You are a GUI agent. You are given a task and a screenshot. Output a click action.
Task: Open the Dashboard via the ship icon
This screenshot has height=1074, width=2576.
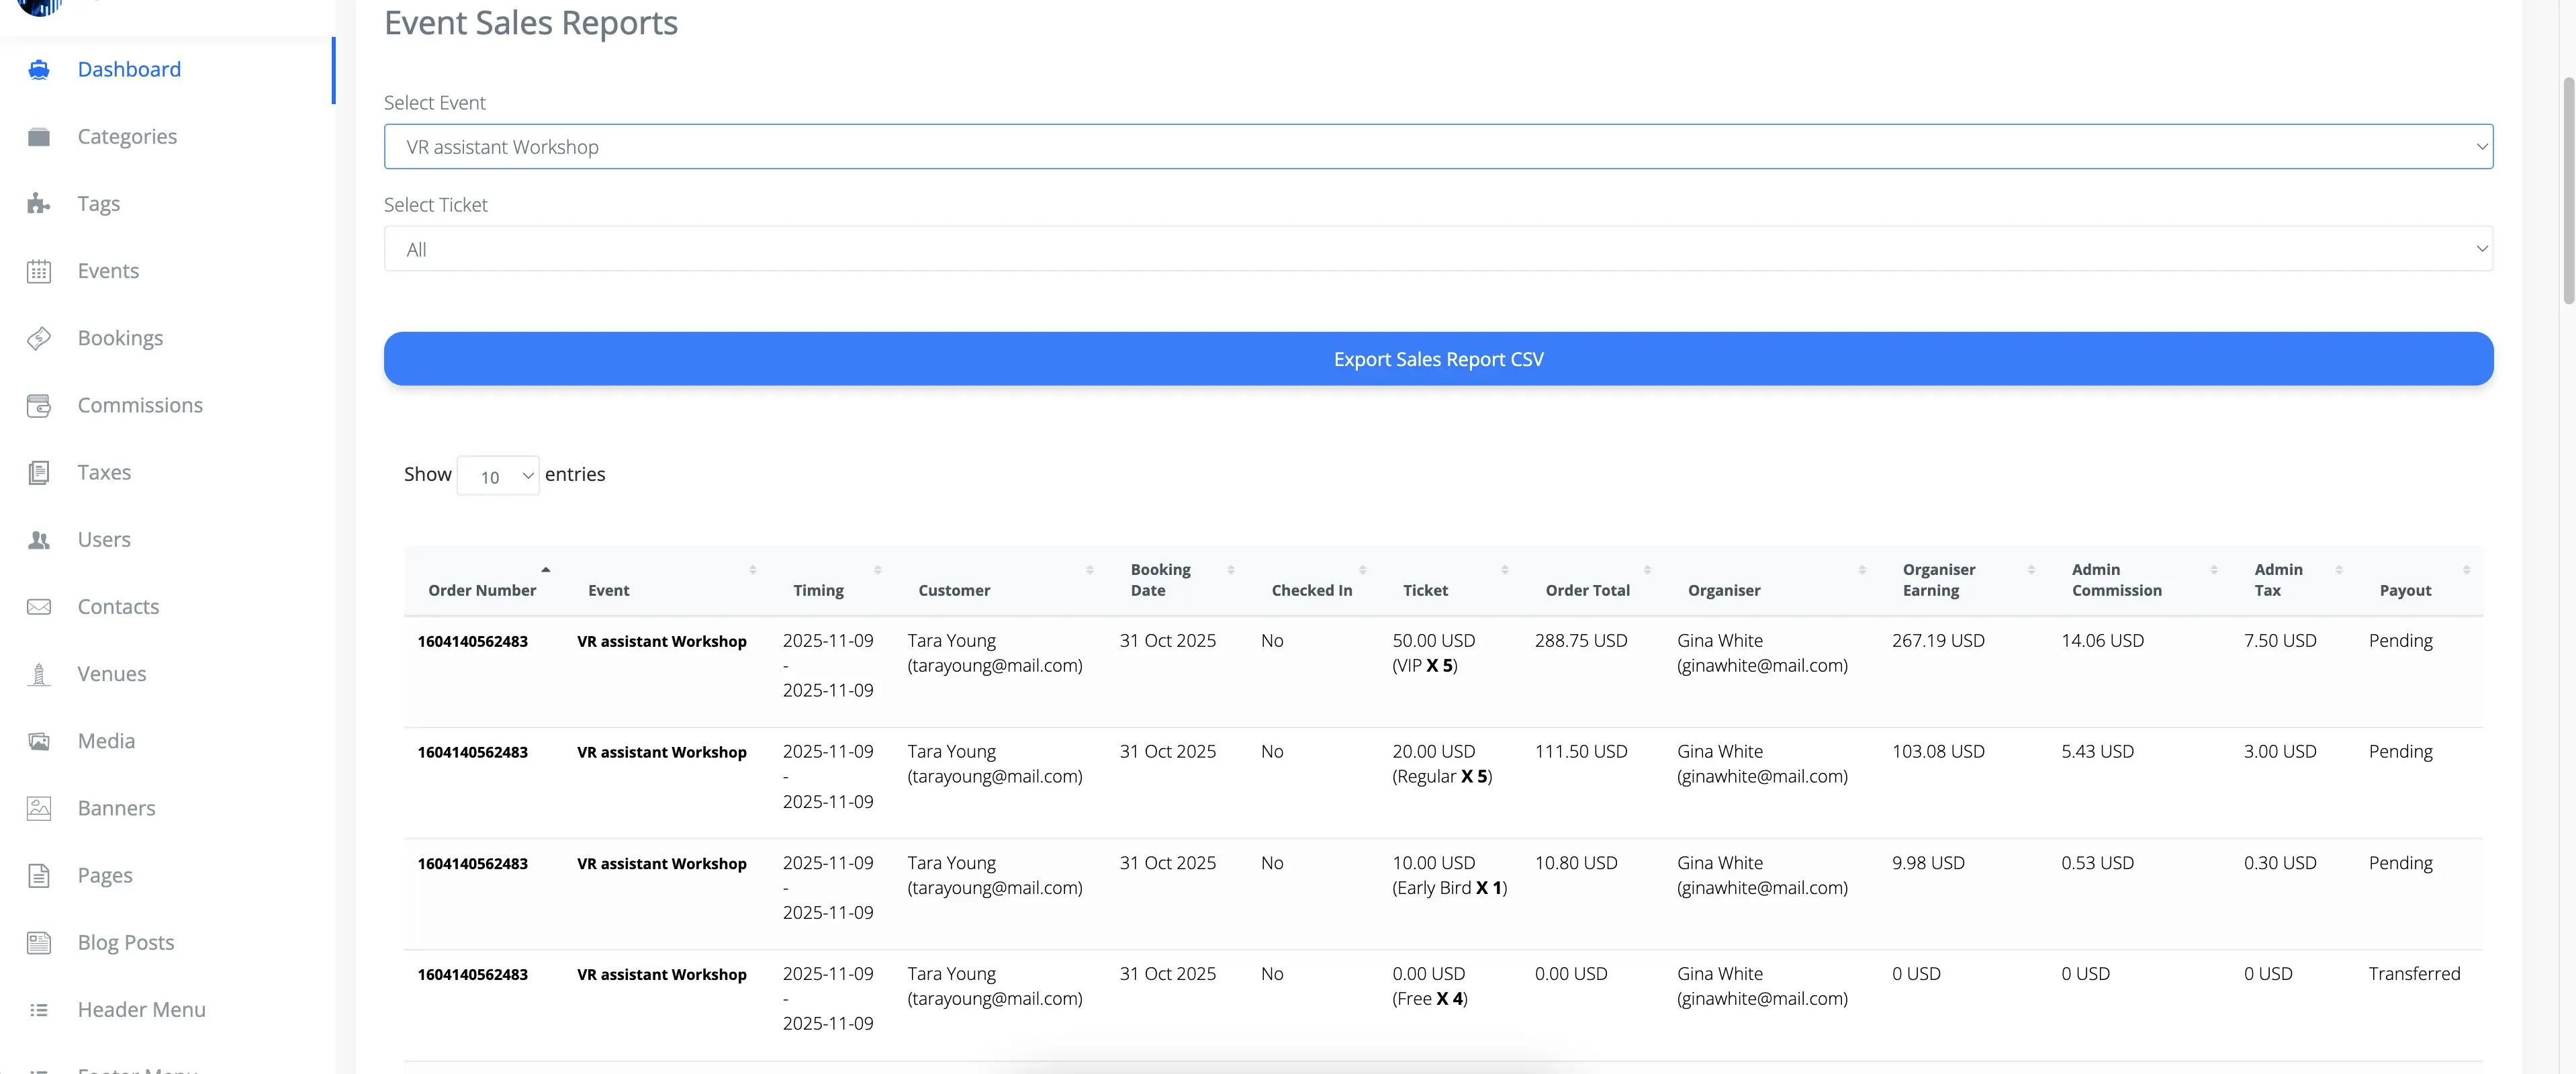click(38, 69)
